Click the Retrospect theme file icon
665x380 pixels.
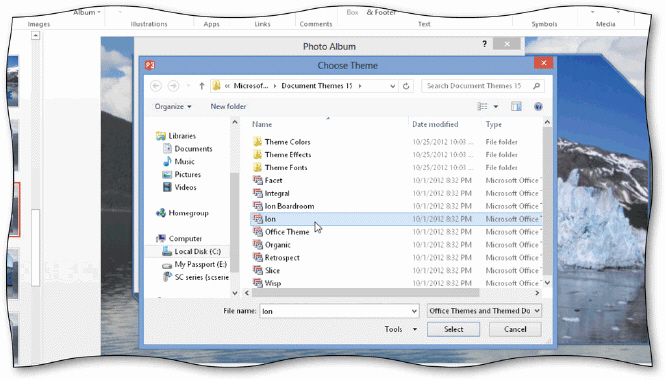257,257
